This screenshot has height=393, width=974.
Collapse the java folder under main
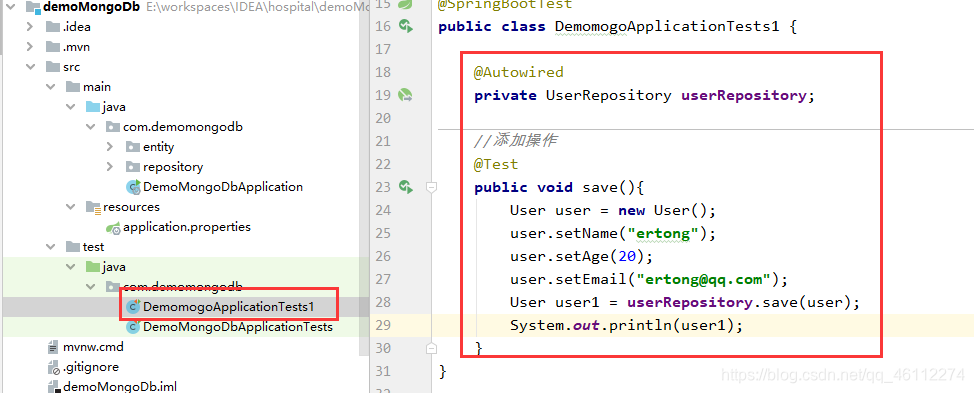[70, 107]
